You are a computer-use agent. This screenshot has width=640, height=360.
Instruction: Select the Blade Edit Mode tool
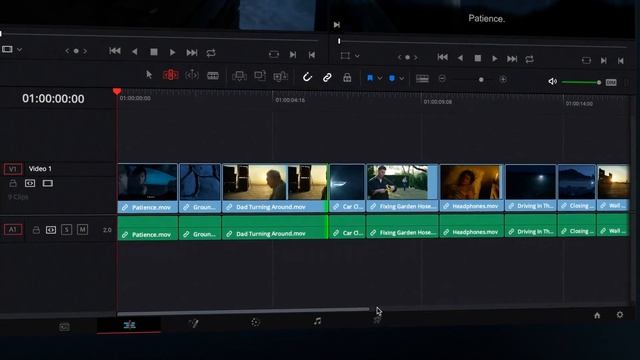coord(213,76)
